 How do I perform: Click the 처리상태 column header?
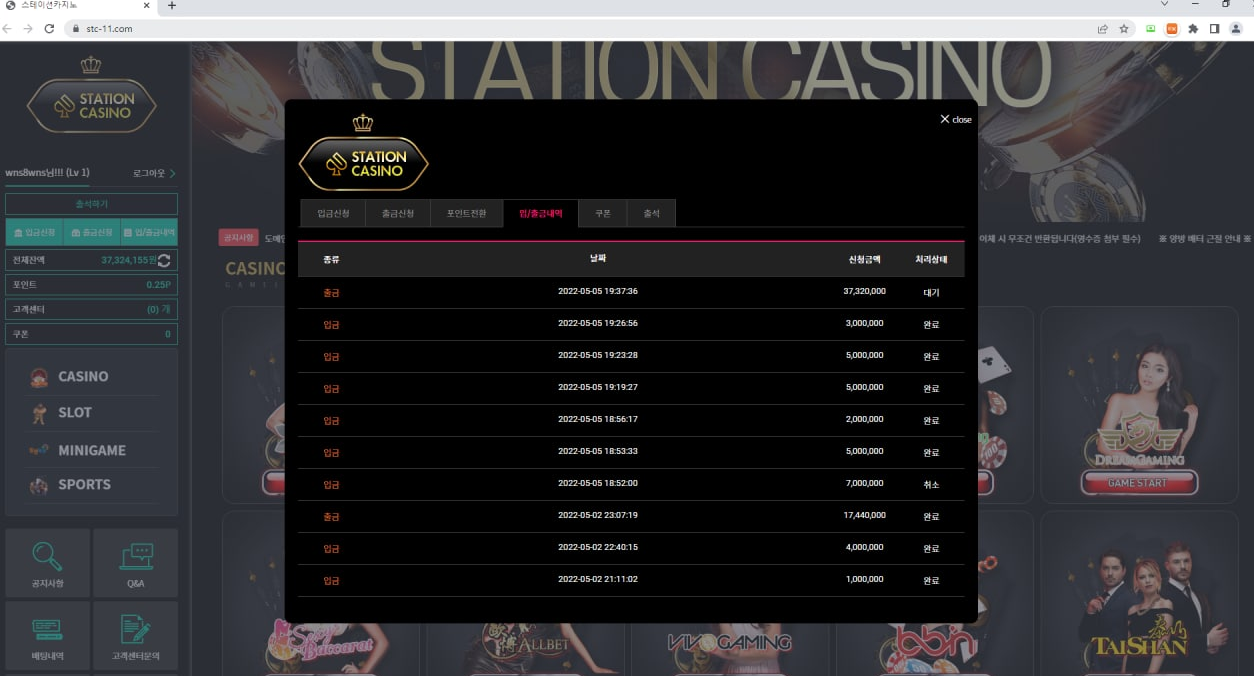(x=931, y=259)
